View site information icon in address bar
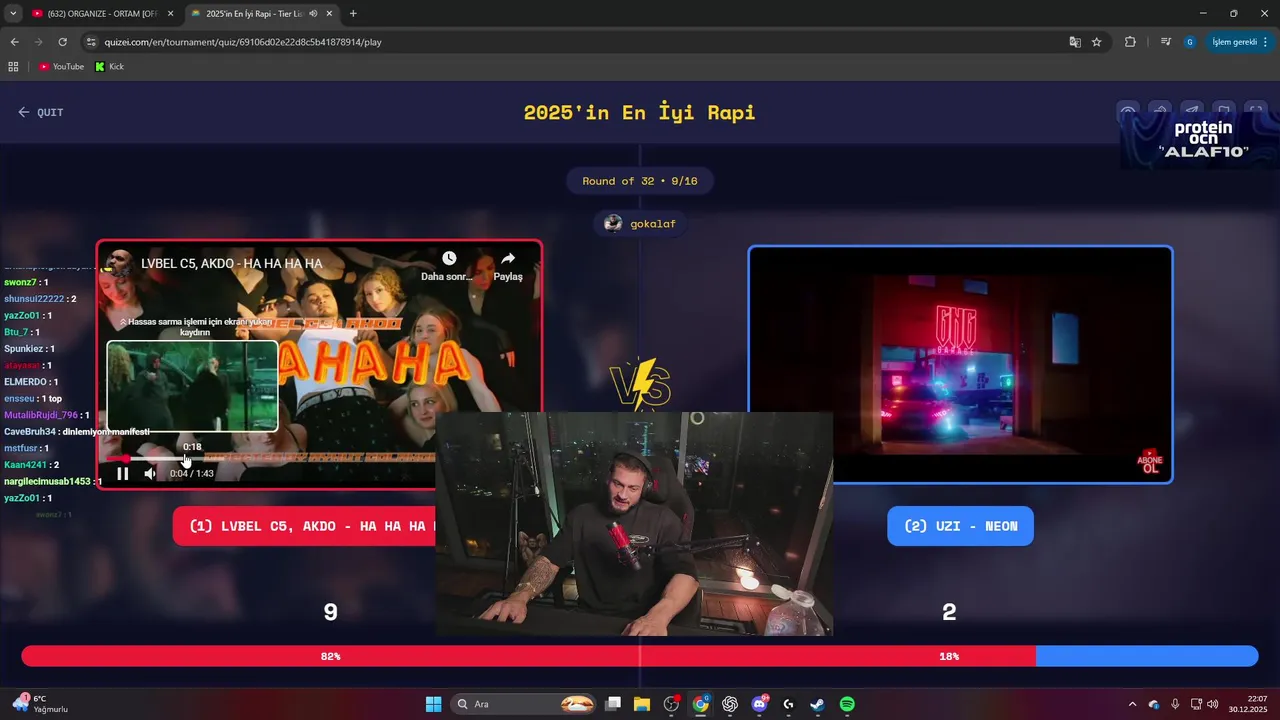The height and width of the screenshot is (720, 1280). coord(92,42)
